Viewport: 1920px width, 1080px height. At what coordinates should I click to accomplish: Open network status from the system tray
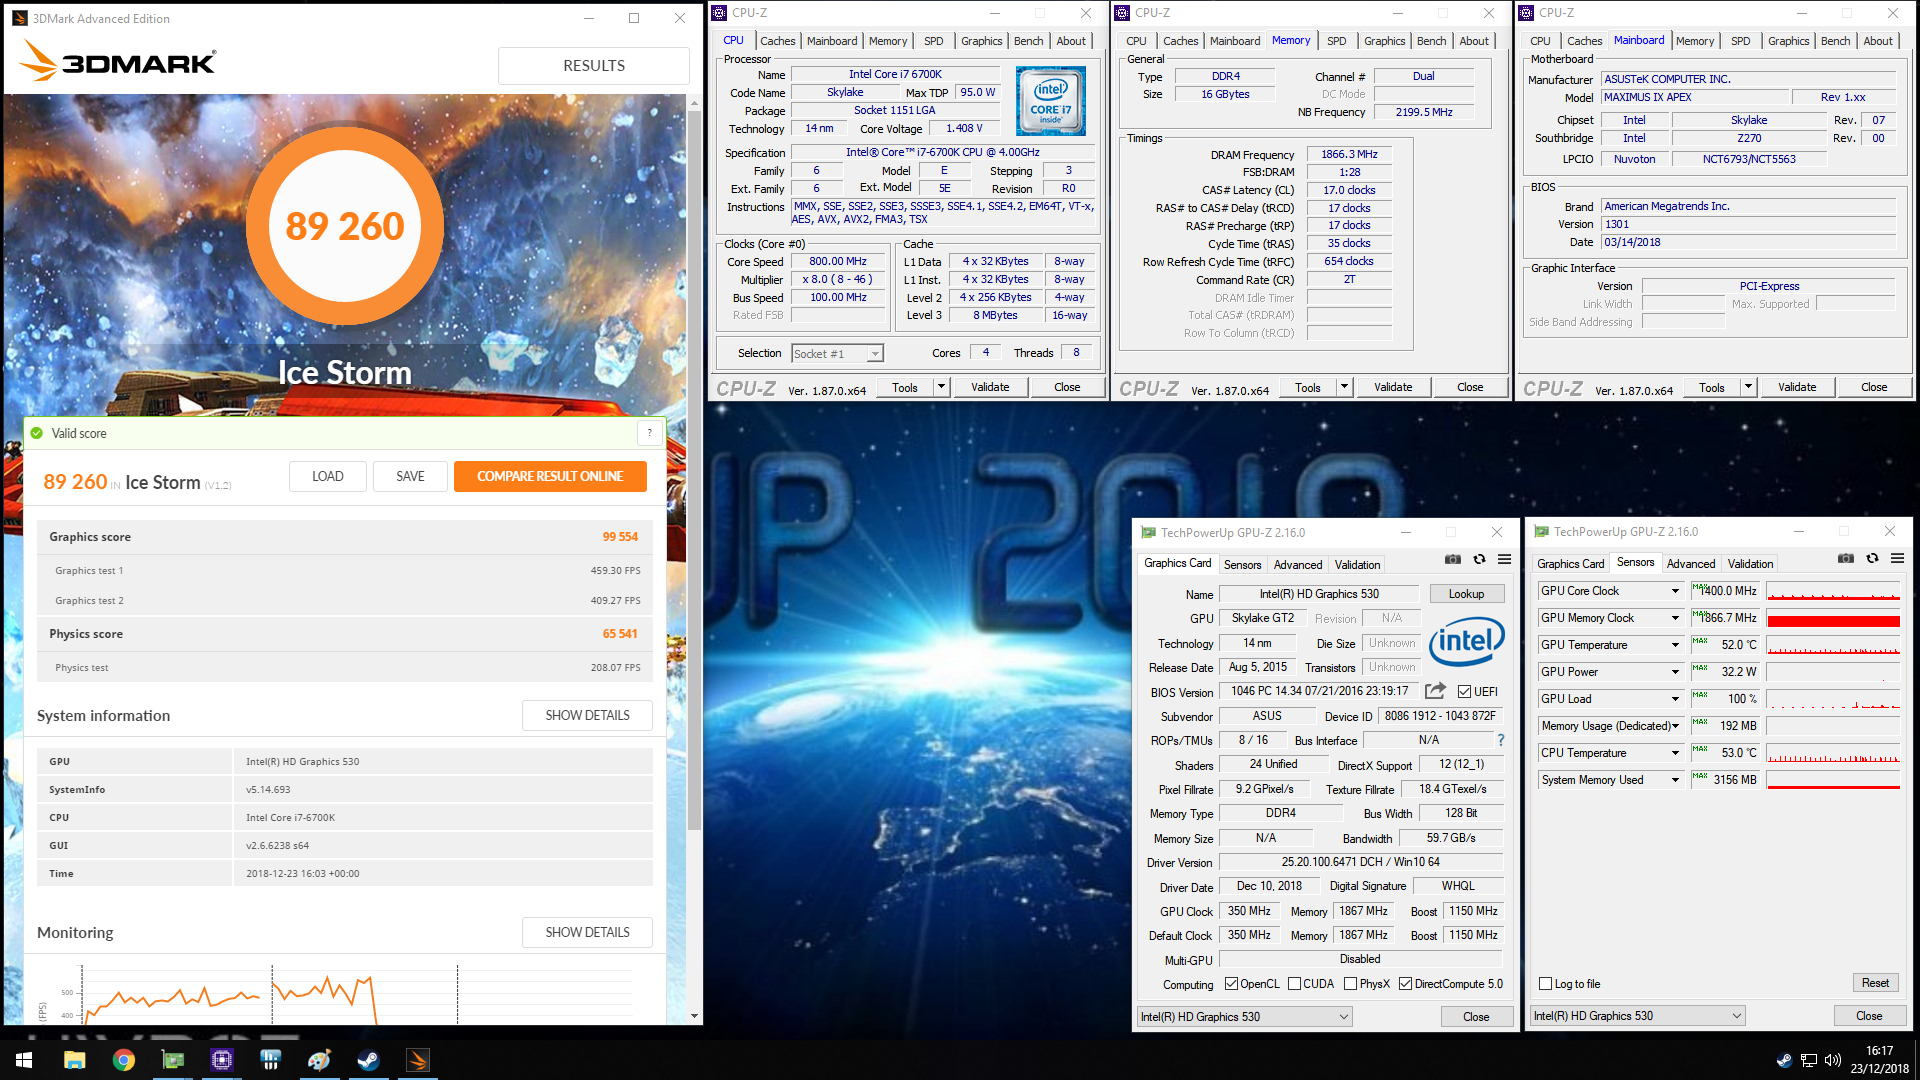click(x=1809, y=1060)
